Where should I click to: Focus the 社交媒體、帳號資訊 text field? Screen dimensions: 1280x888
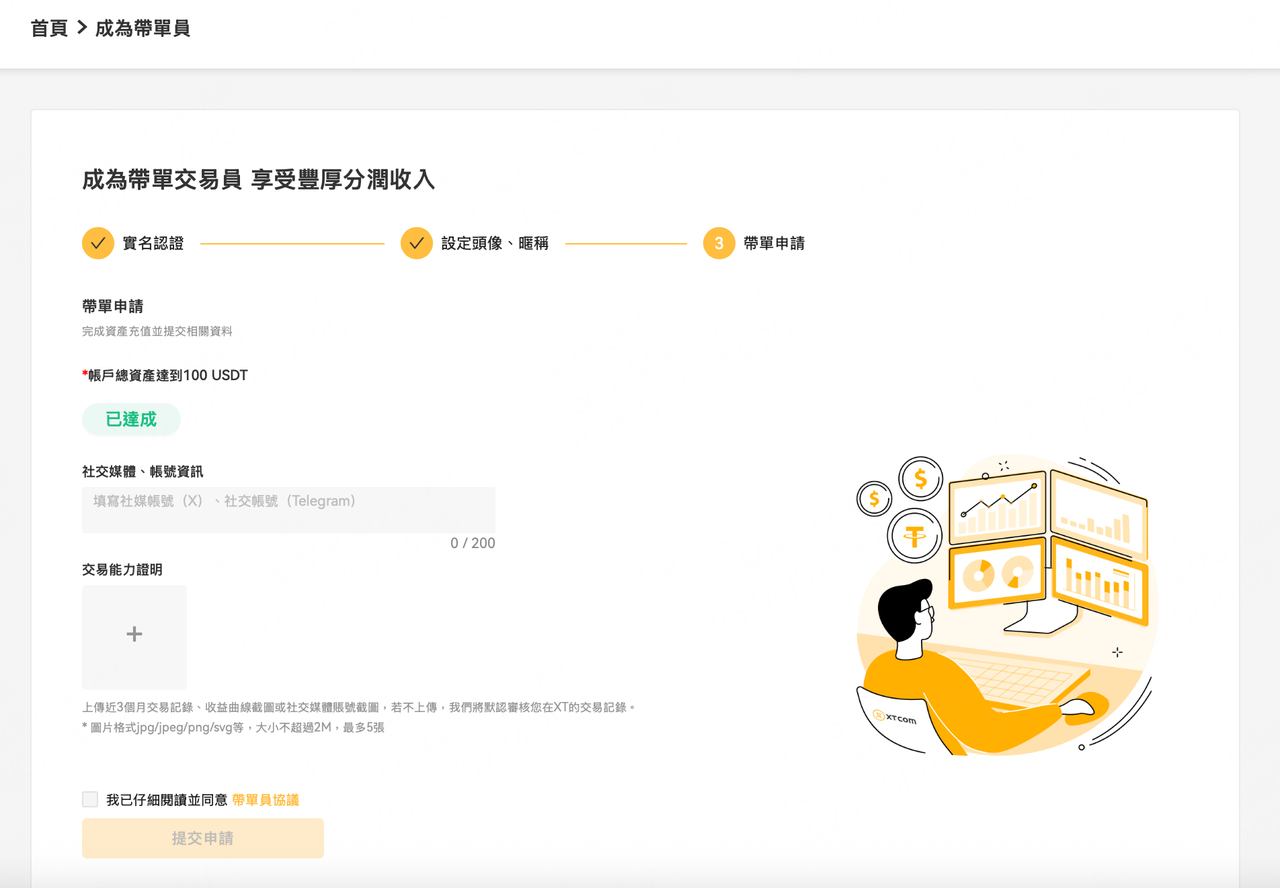click(x=289, y=510)
